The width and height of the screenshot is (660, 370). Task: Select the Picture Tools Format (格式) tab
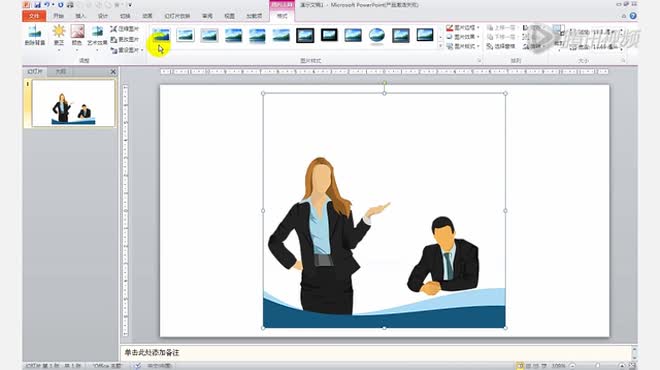282,16
